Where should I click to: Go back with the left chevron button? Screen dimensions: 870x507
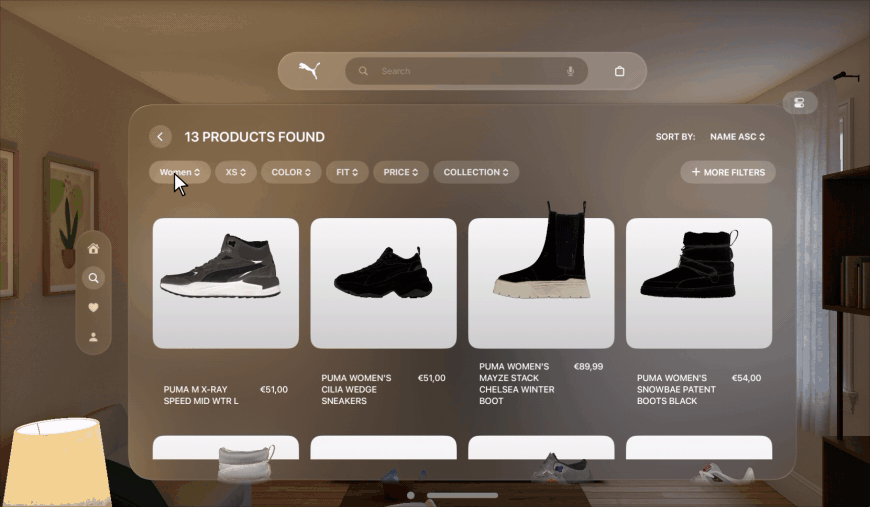tap(160, 136)
